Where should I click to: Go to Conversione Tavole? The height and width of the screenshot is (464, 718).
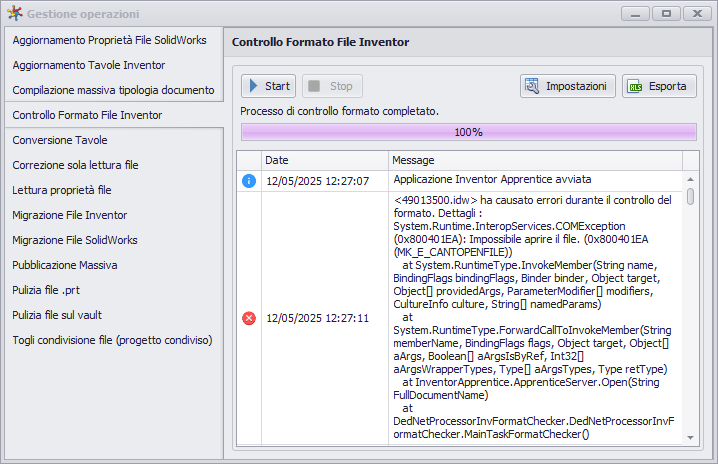pos(60,140)
